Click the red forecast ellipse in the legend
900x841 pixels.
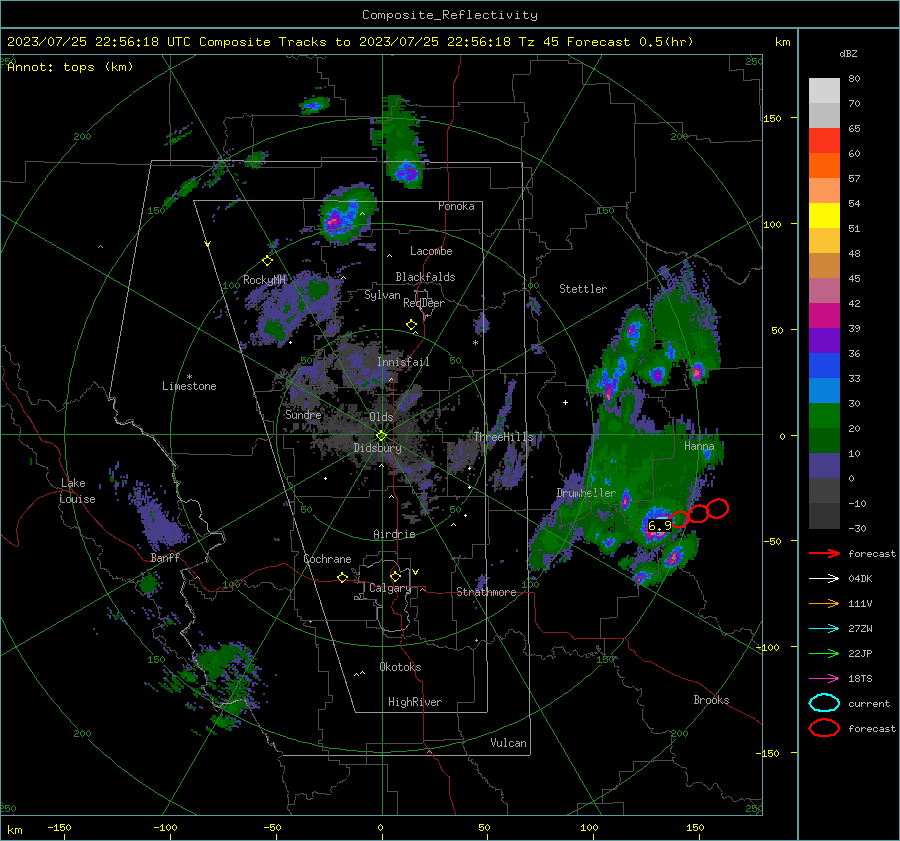point(824,728)
